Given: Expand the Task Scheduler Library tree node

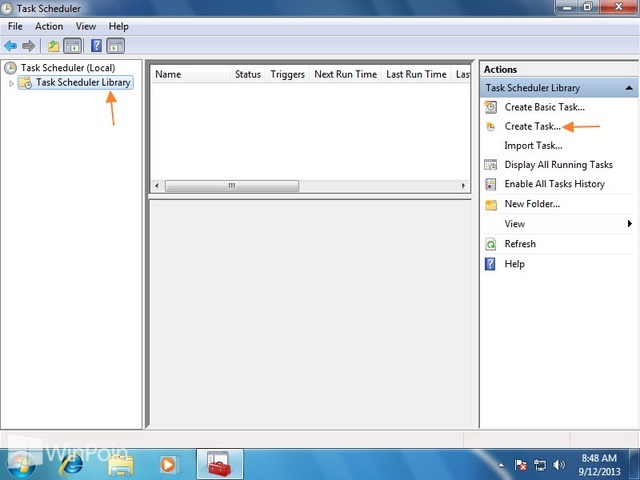Looking at the screenshot, I should (11, 83).
